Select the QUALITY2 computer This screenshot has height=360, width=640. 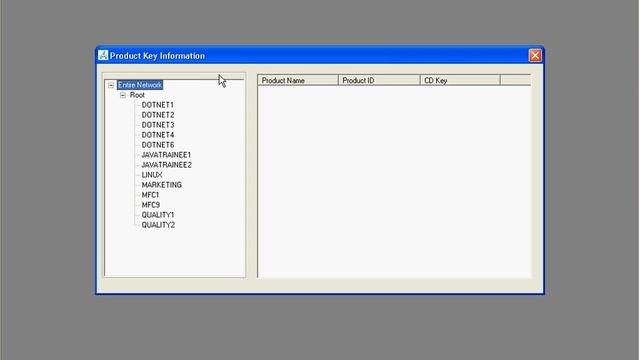coord(158,225)
